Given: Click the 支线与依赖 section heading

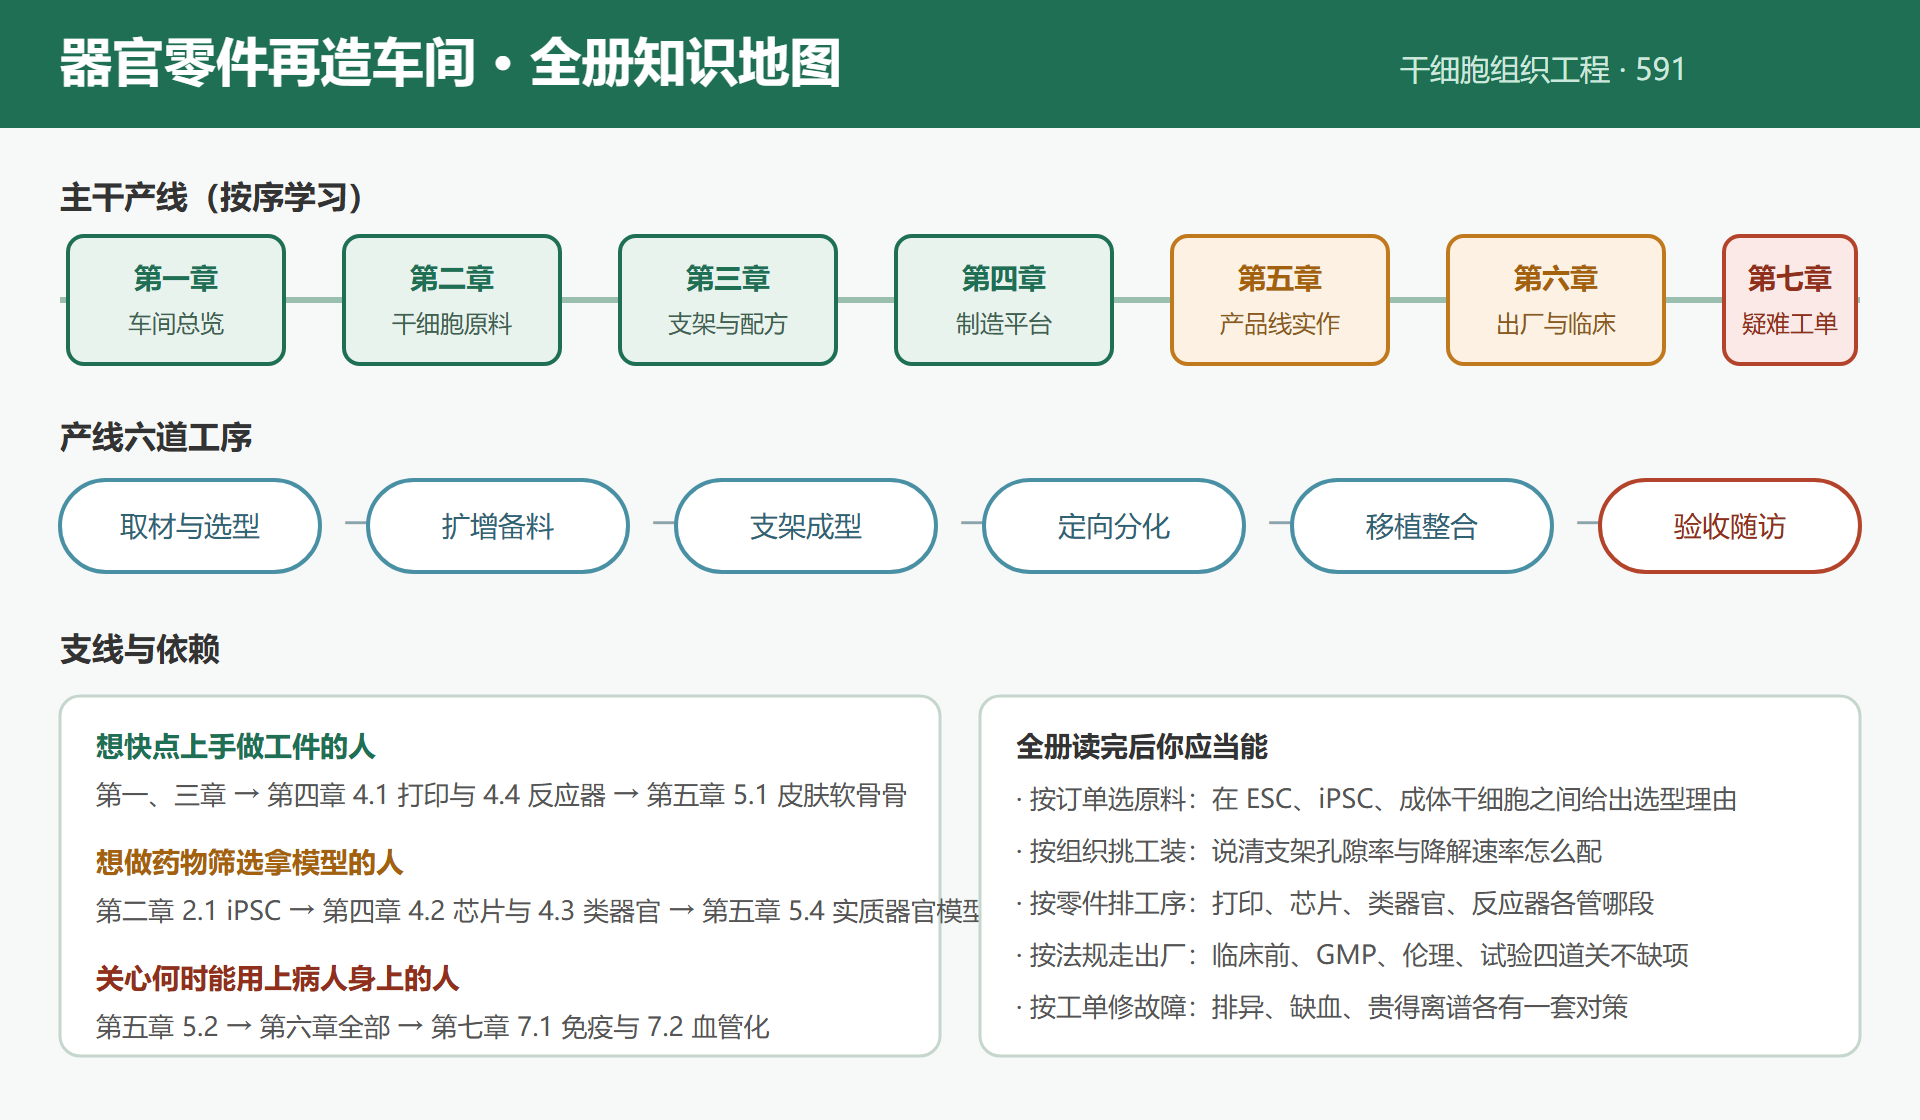Looking at the screenshot, I should (x=140, y=649).
